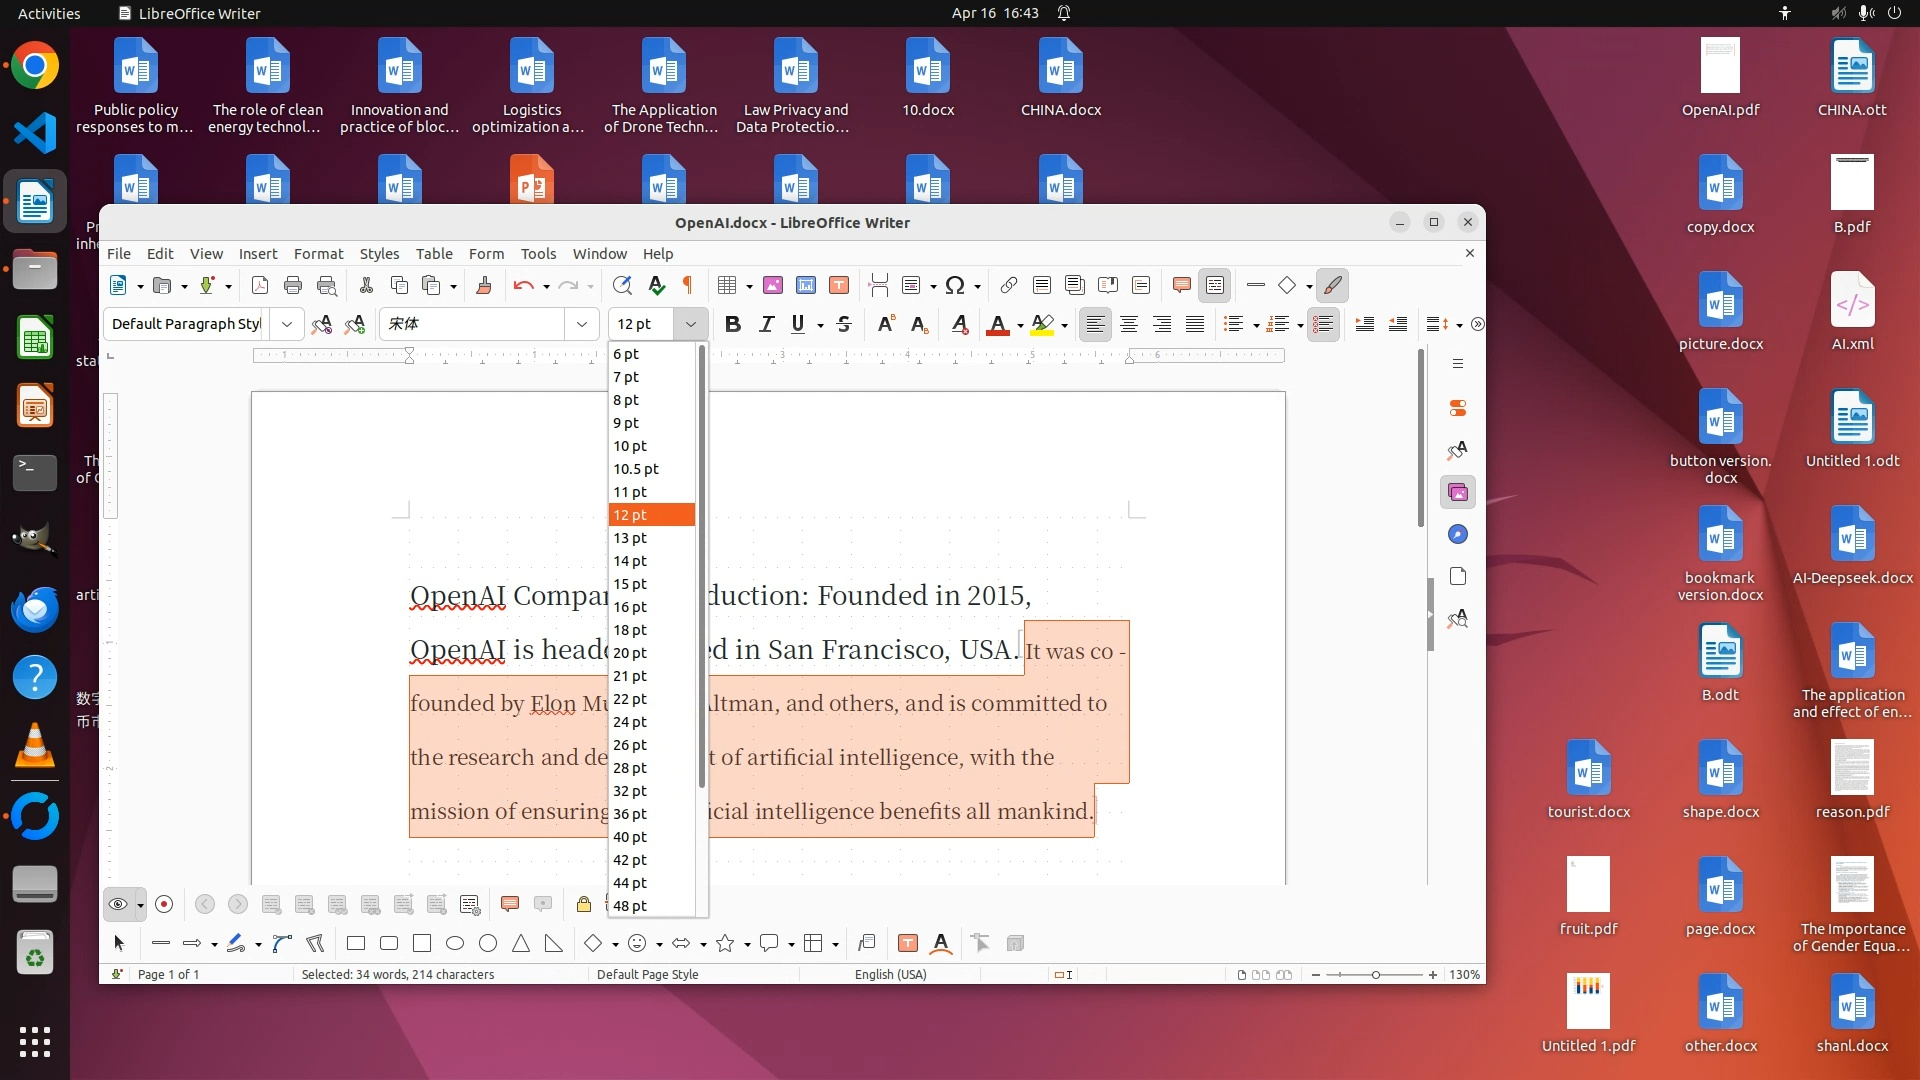Open the Thunderbird icon in the dock
Screen dimensions: 1920x1080
pos(35,610)
